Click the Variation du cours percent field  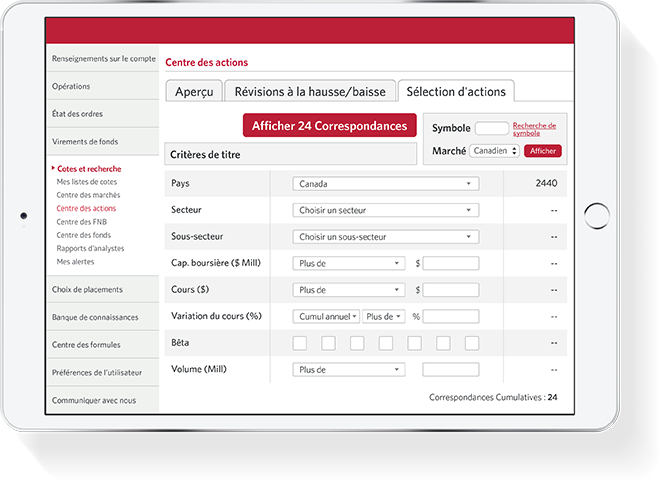click(x=451, y=316)
